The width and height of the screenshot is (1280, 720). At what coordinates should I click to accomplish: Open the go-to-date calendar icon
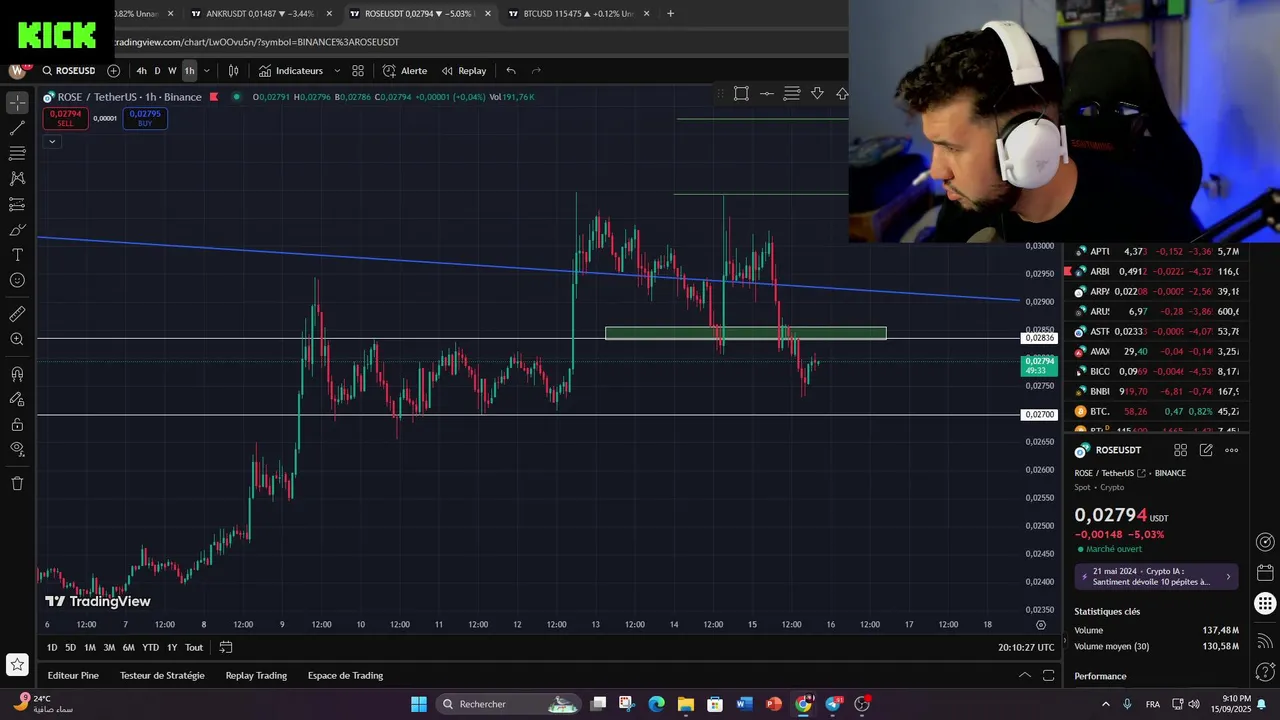pos(226,648)
